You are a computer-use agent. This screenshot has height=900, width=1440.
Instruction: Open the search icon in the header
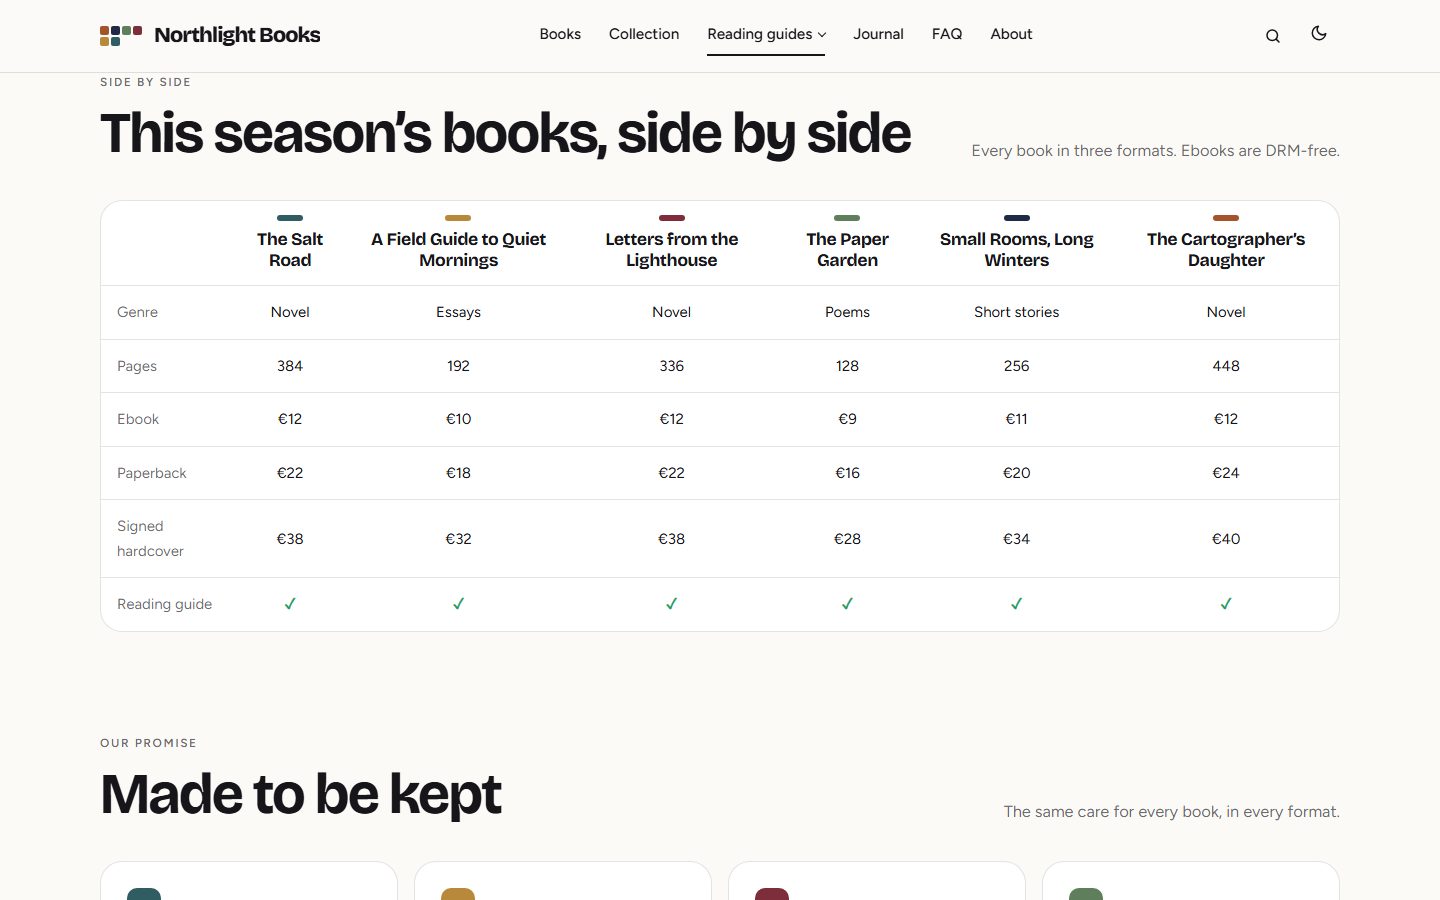(1272, 36)
